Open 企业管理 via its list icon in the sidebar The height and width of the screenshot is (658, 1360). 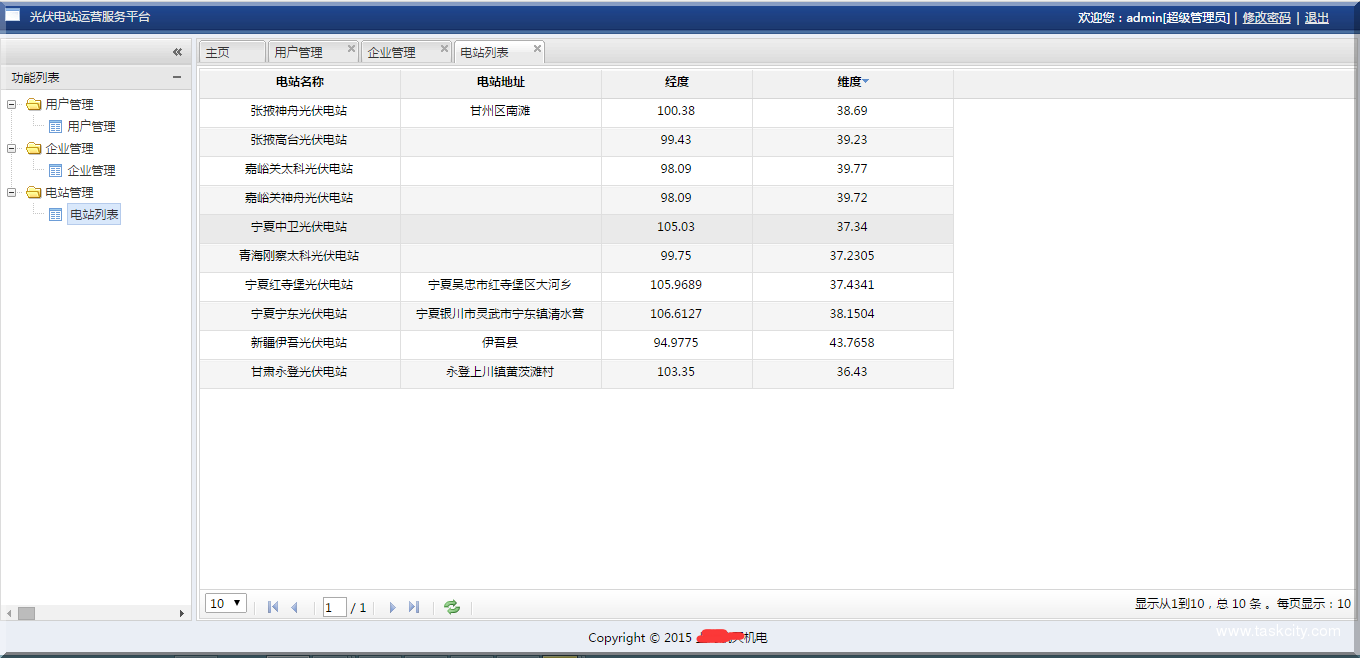pos(55,170)
